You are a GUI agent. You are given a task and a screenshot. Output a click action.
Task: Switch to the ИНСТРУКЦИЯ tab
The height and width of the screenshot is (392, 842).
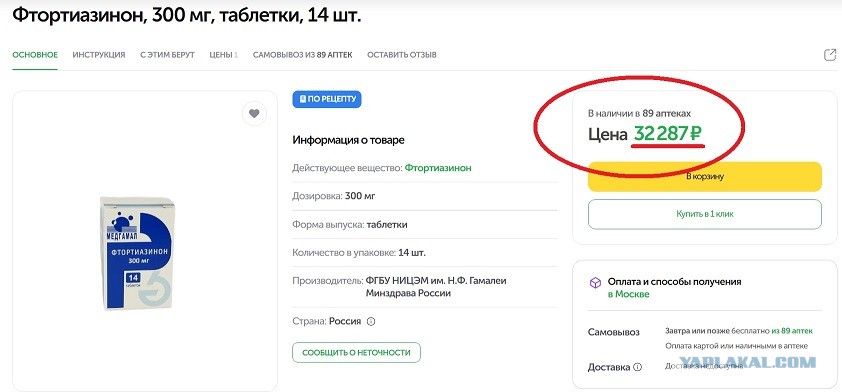click(x=99, y=55)
